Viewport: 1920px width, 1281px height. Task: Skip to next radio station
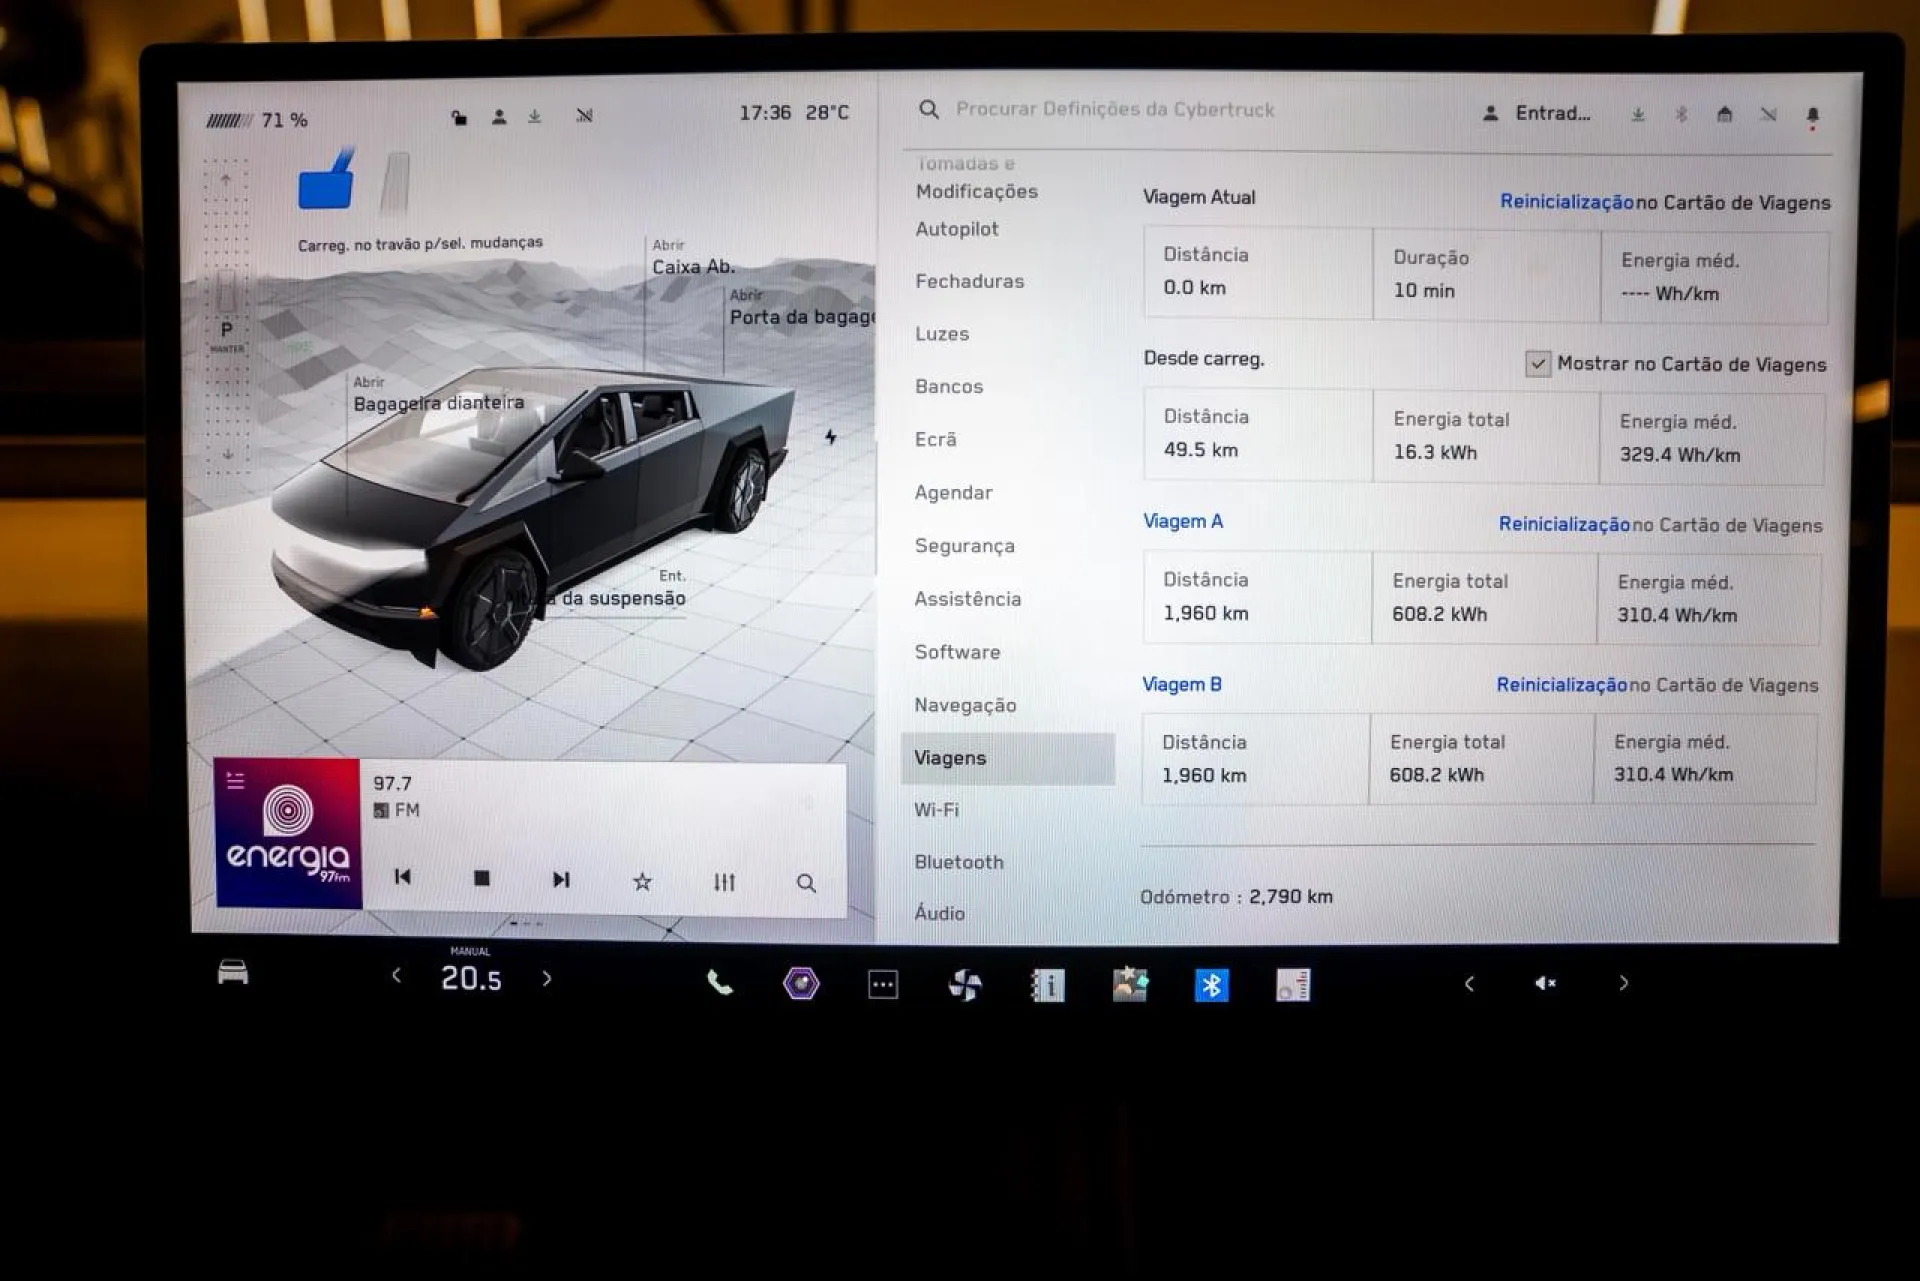tap(561, 879)
